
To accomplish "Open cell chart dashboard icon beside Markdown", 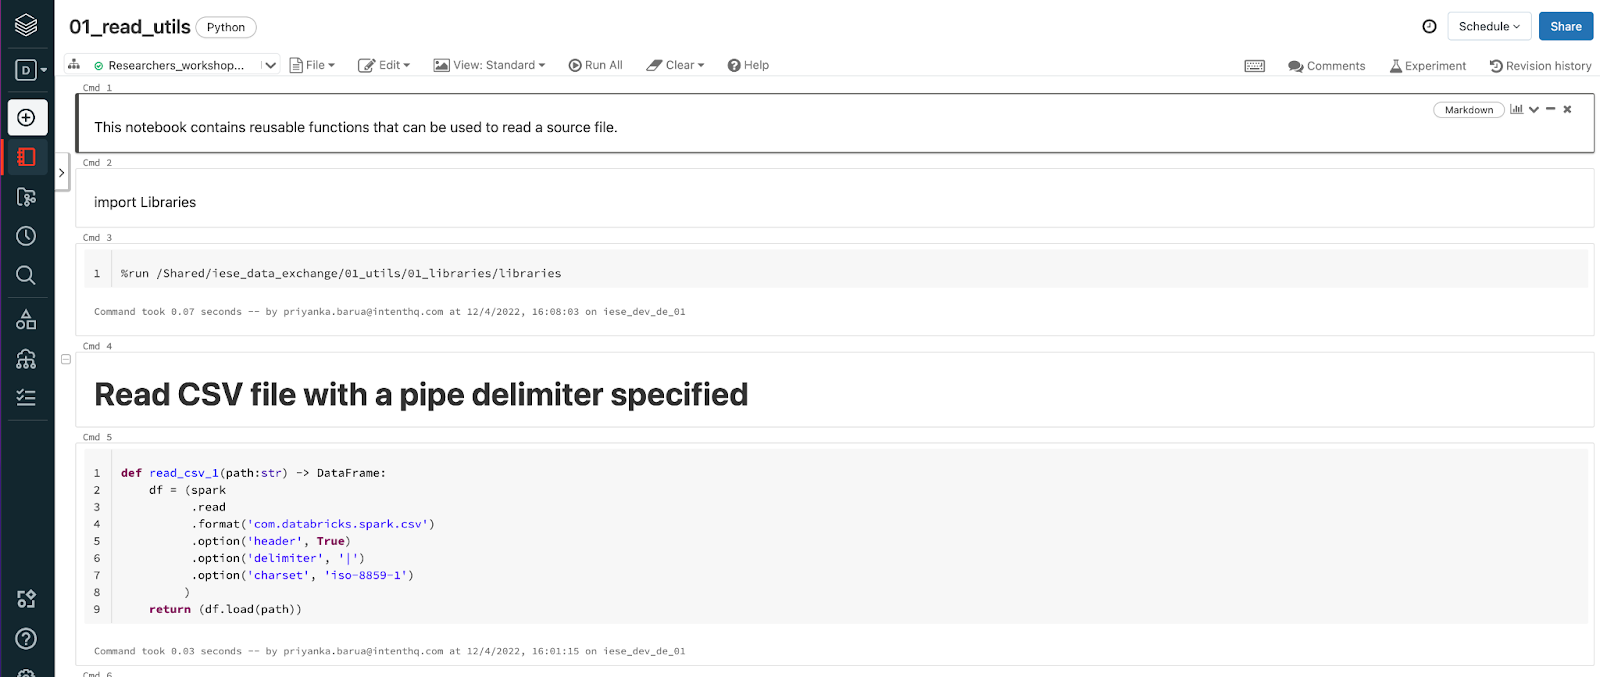I will pyautogui.click(x=1516, y=109).
